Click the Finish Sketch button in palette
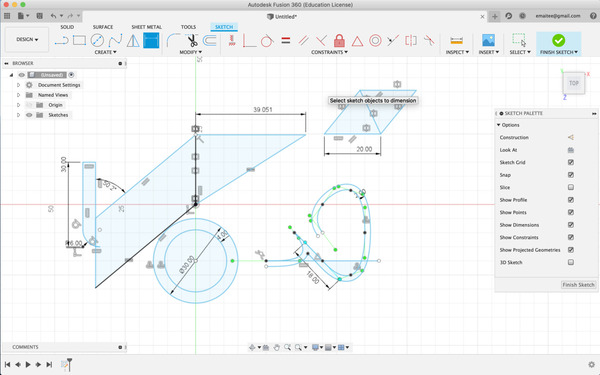Image resolution: width=600 pixels, height=375 pixels. 578,285
